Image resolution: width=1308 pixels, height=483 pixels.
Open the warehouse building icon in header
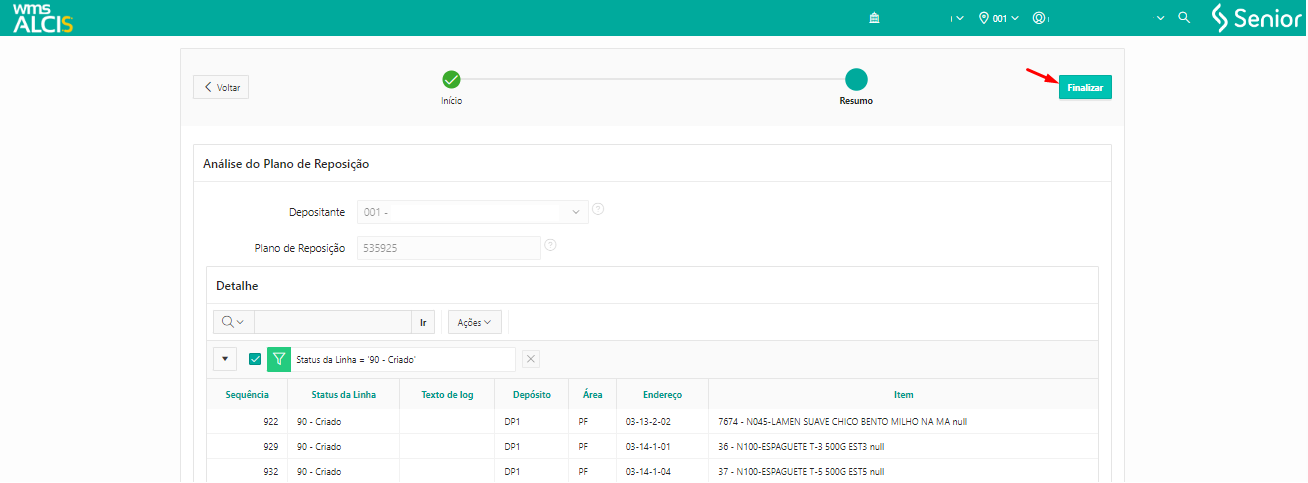point(874,18)
